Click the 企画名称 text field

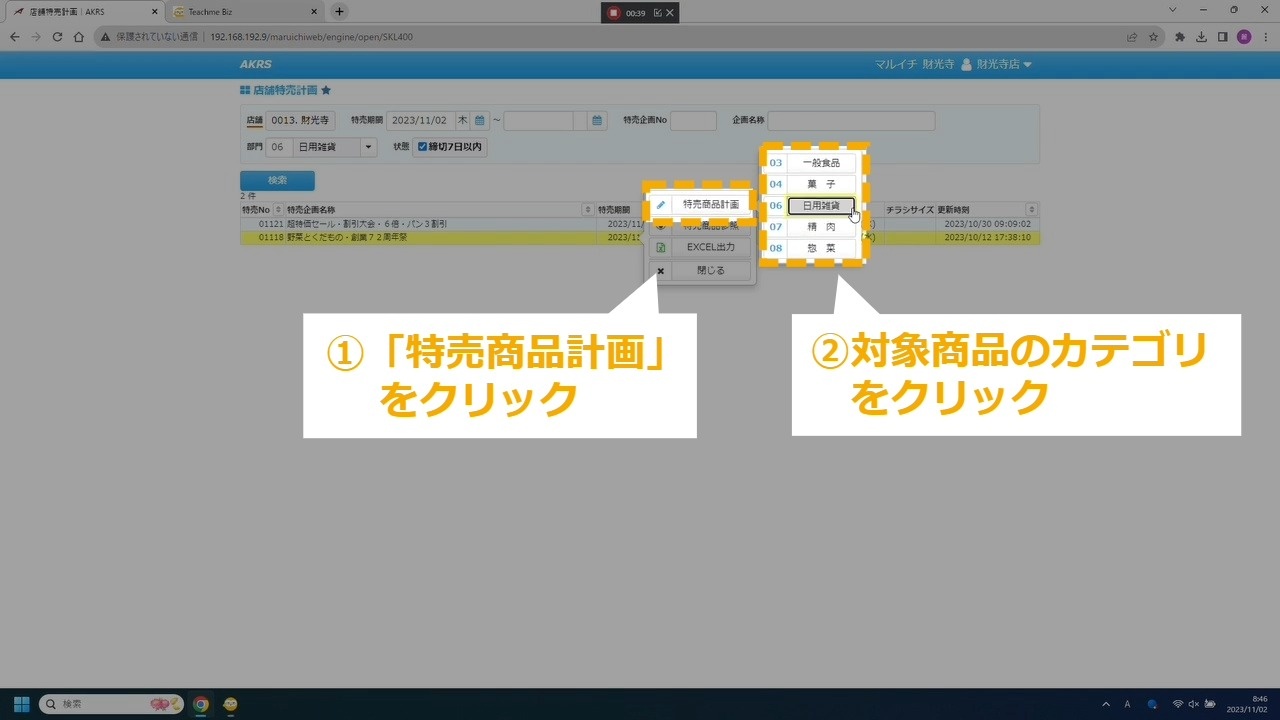pos(851,121)
